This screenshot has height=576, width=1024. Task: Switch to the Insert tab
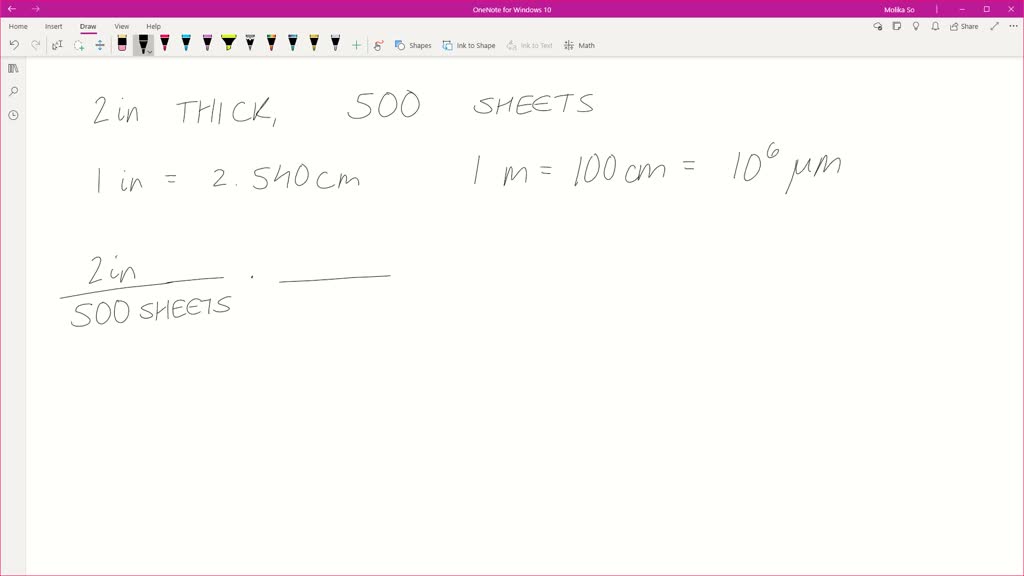pyautogui.click(x=53, y=26)
